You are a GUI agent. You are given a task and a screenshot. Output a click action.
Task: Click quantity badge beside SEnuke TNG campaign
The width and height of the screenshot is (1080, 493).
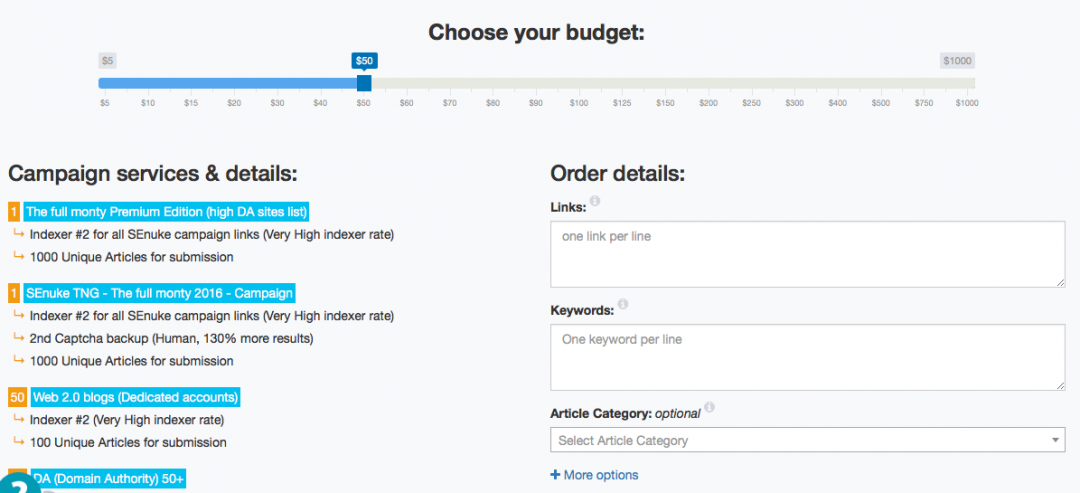pyautogui.click(x=14, y=293)
